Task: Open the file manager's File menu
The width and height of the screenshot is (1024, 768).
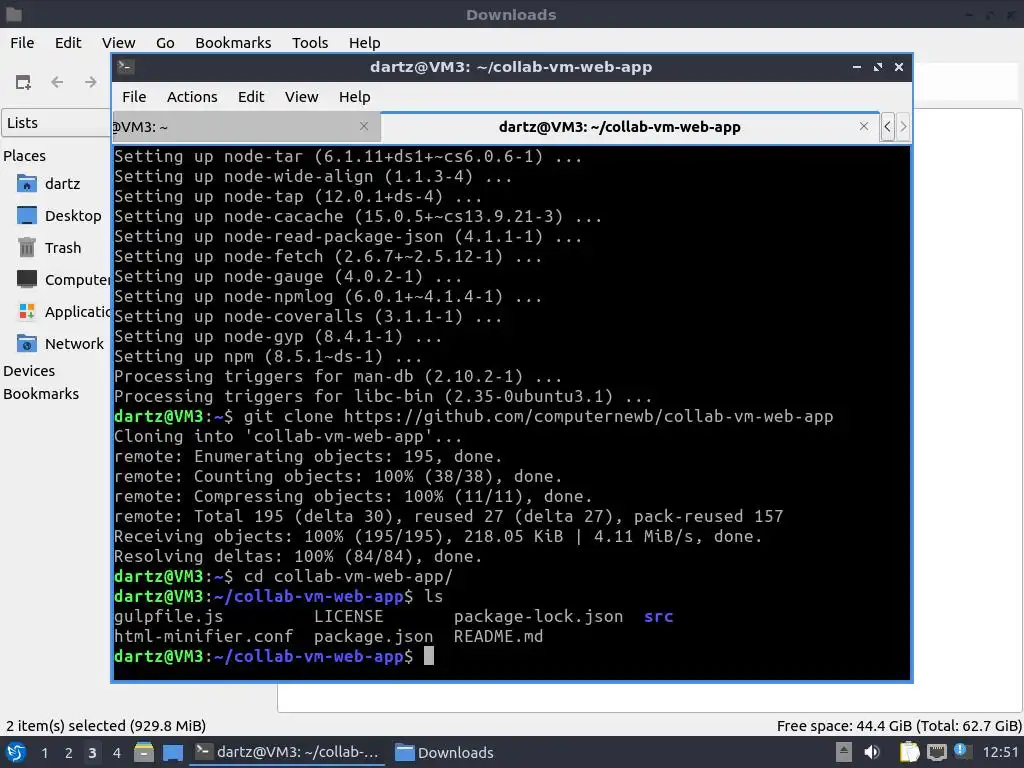Action: pos(22,43)
